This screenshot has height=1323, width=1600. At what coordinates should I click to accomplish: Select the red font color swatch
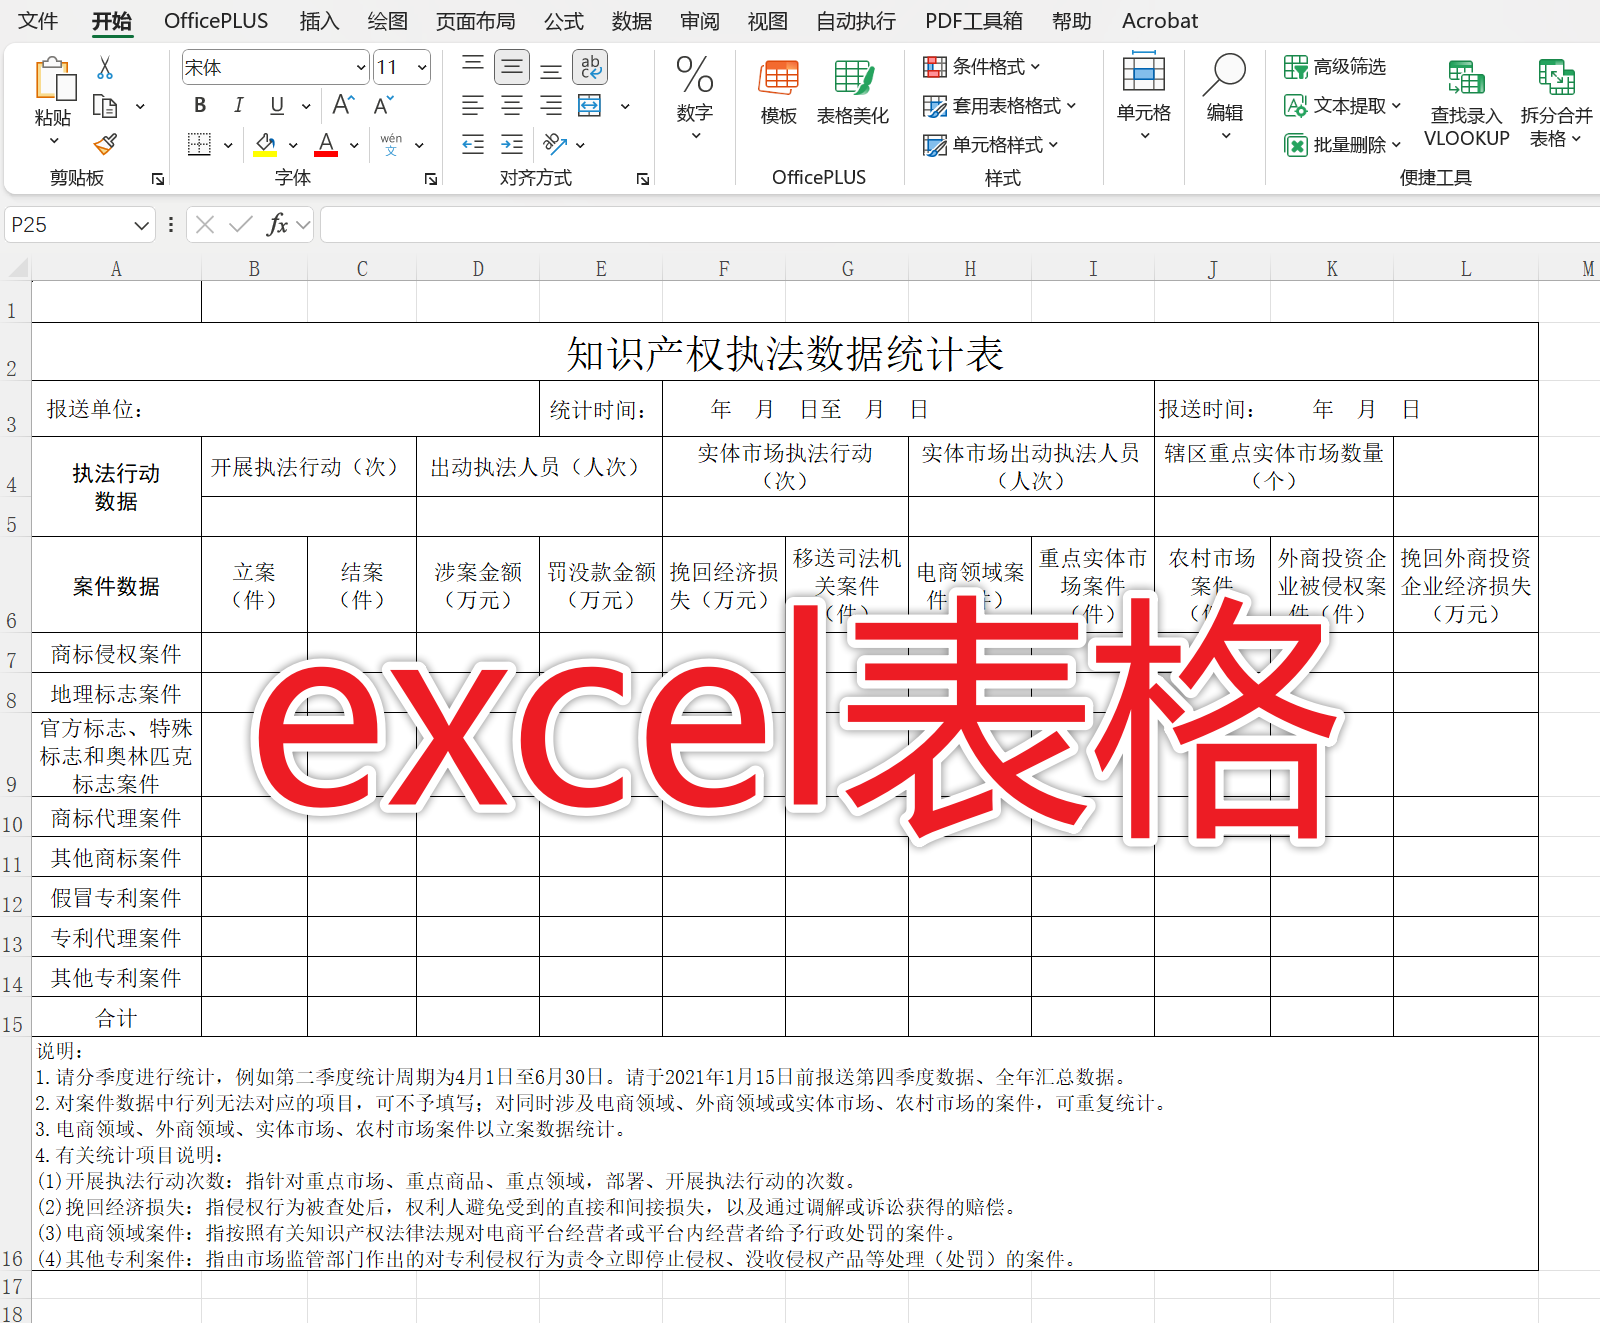[324, 152]
